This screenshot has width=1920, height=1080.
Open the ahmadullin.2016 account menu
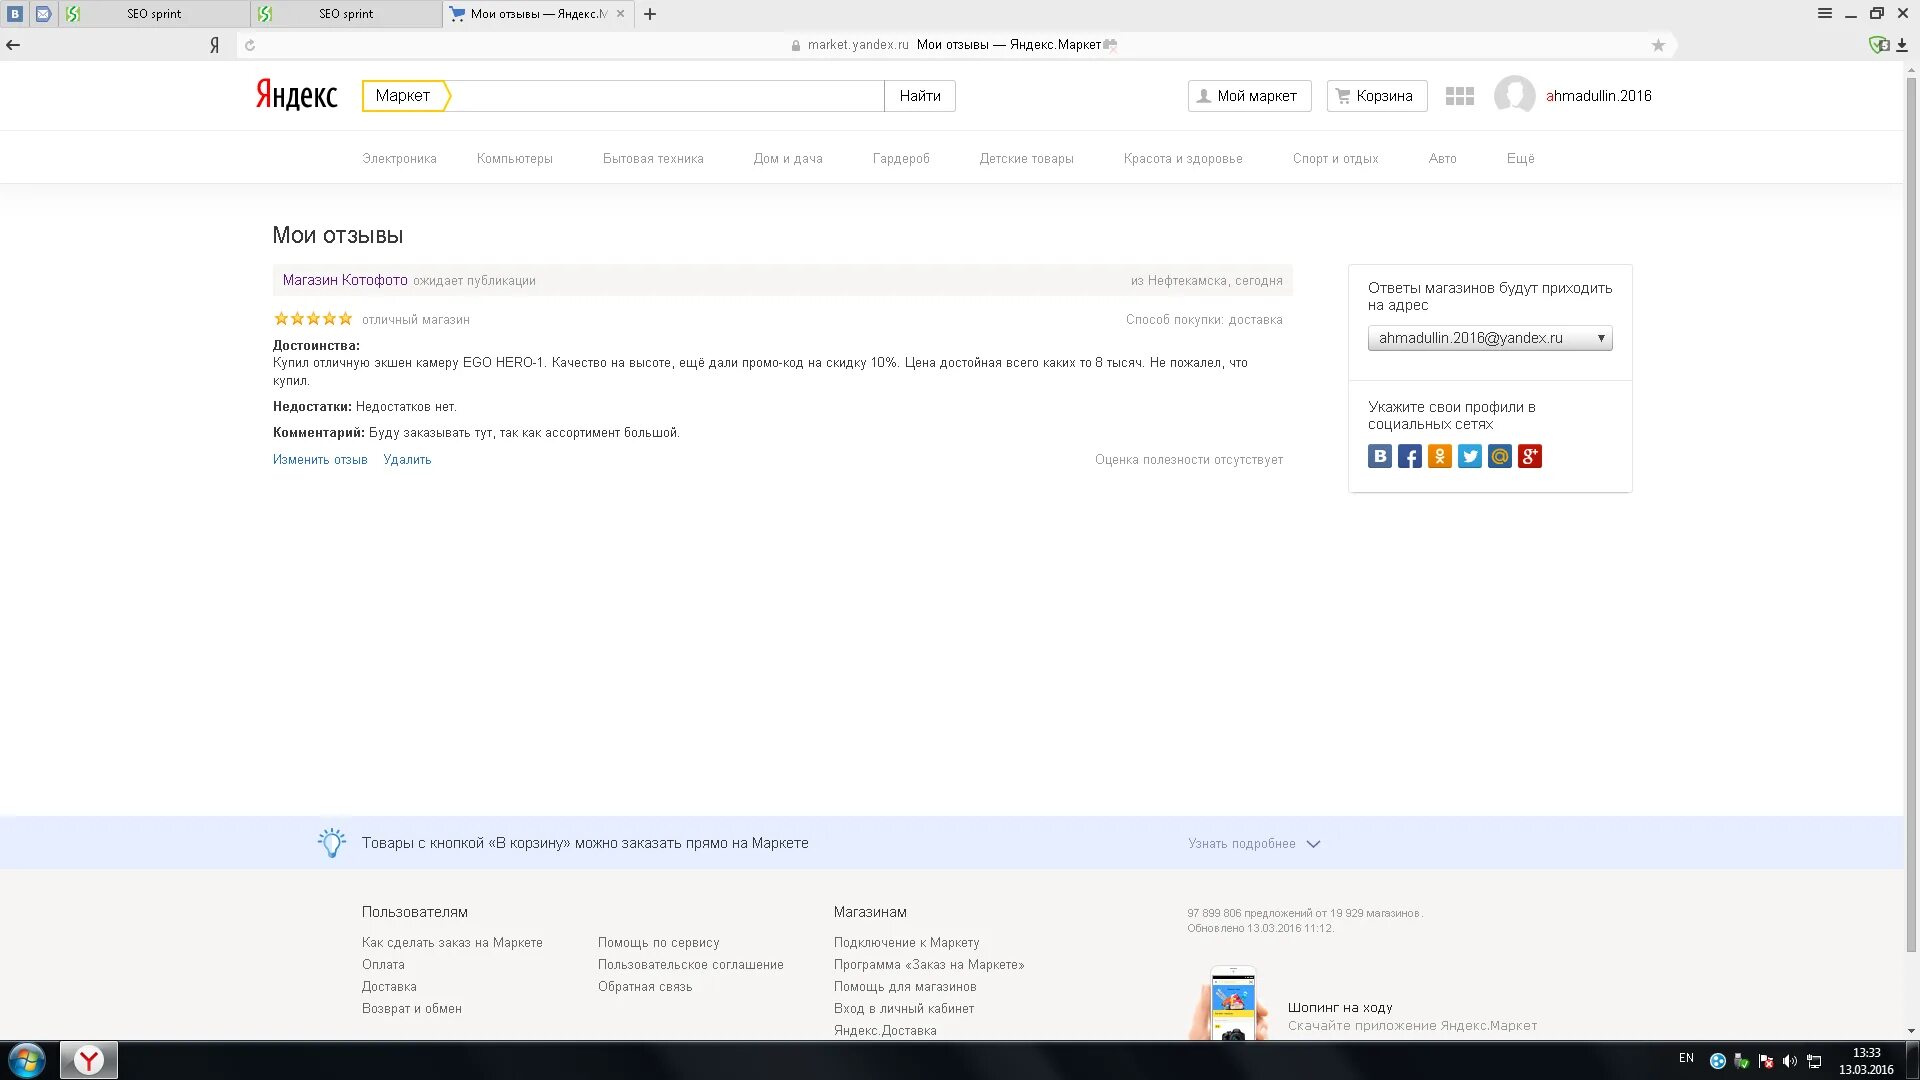(x=1599, y=96)
